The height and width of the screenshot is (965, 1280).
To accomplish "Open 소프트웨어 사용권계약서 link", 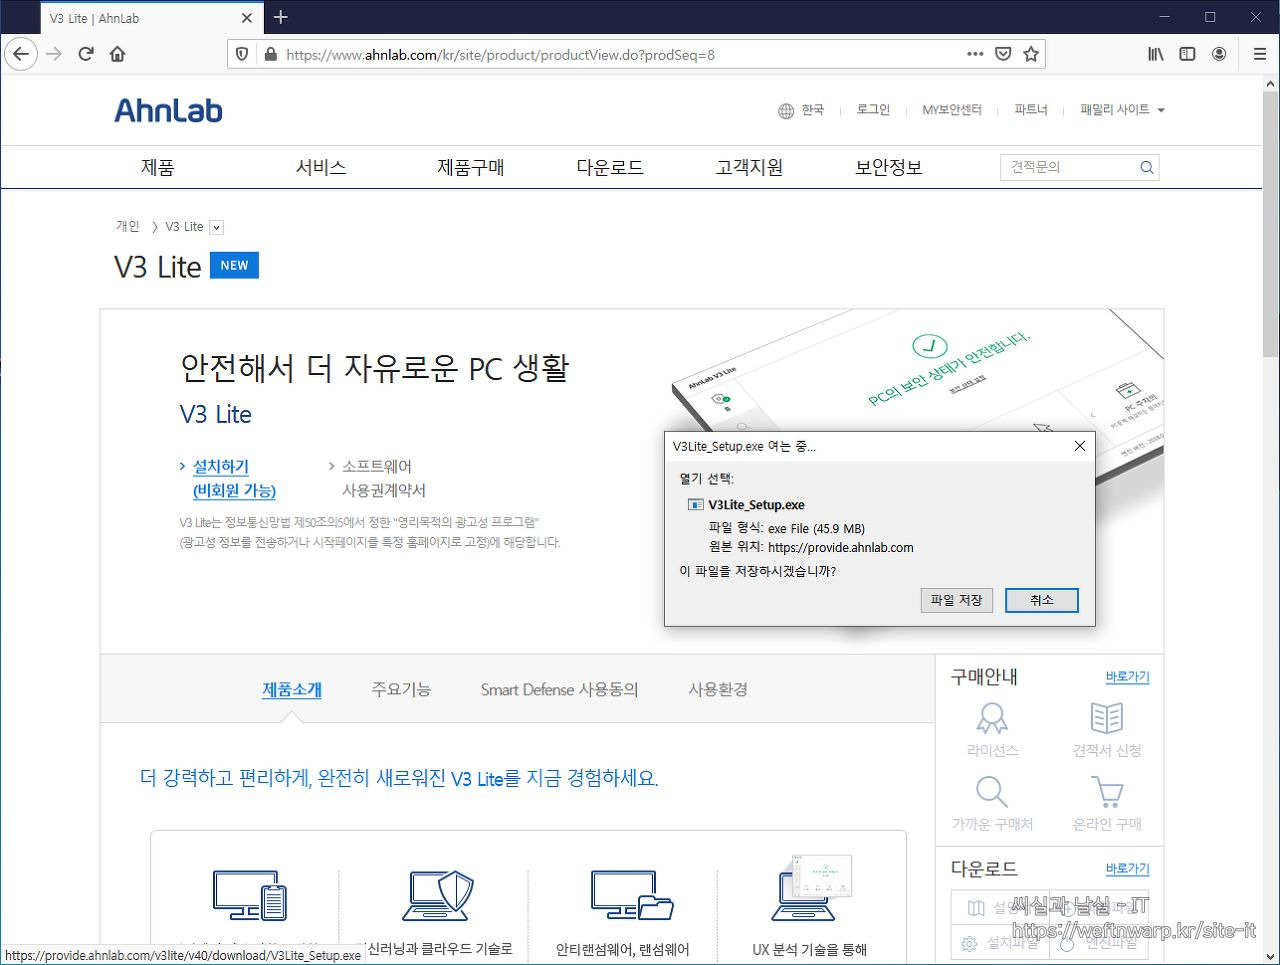I will (384, 478).
